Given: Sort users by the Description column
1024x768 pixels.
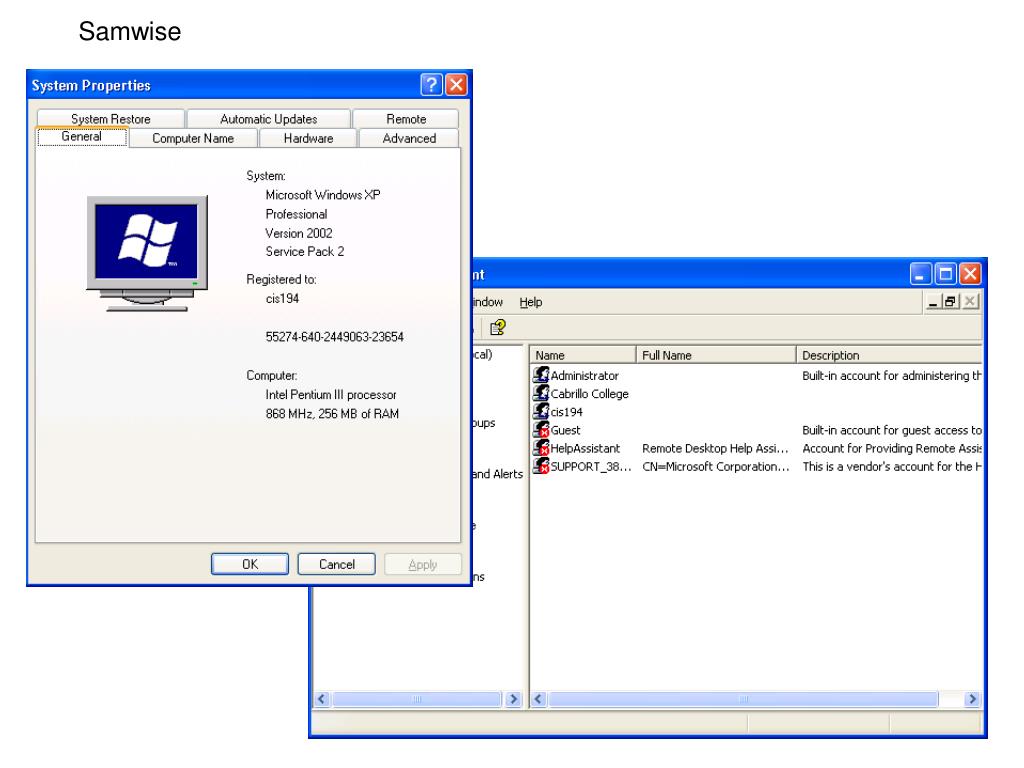Looking at the screenshot, I should [889, 355].
